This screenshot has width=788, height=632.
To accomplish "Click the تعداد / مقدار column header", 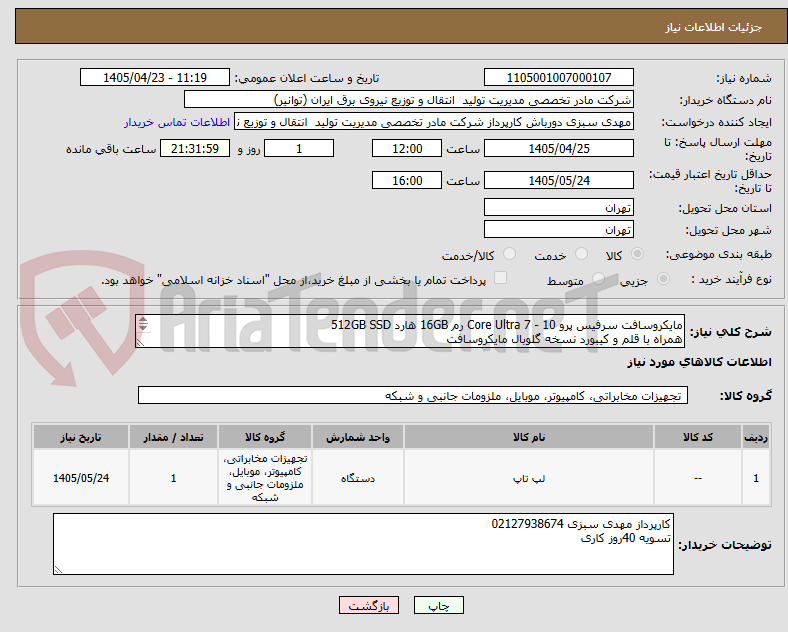I will (x=173, y=437).
